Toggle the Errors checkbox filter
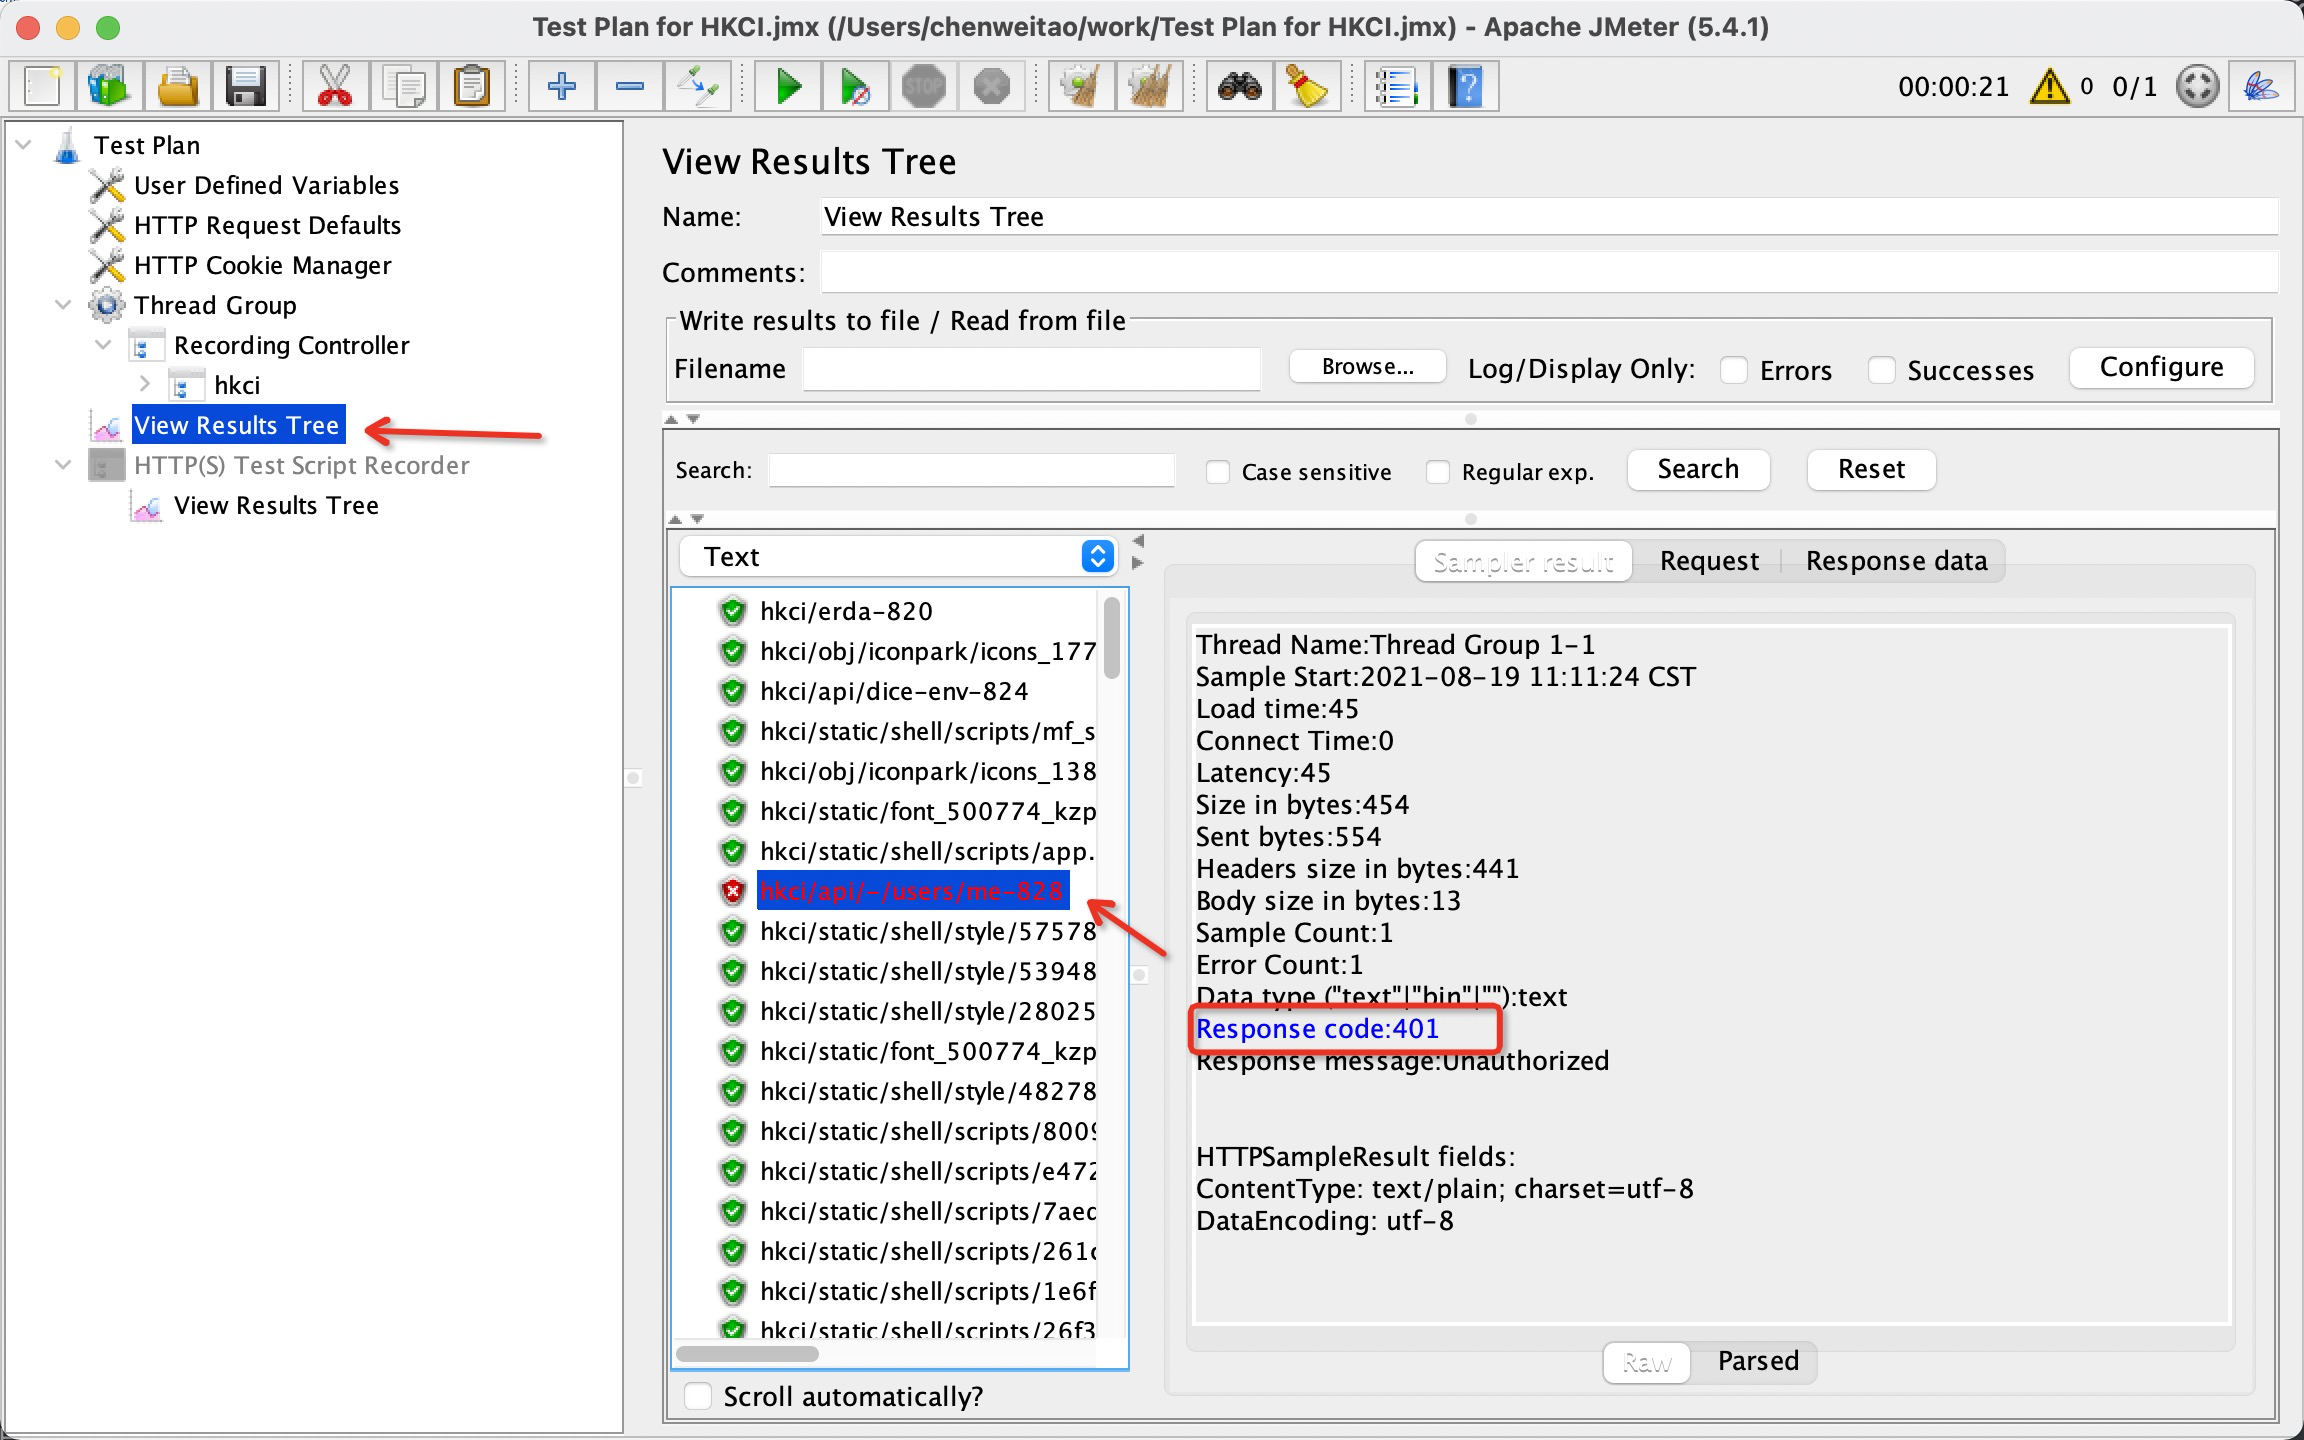Image resolution: width=2304 pixels, height=1440 pixels. click(1738, 368)
